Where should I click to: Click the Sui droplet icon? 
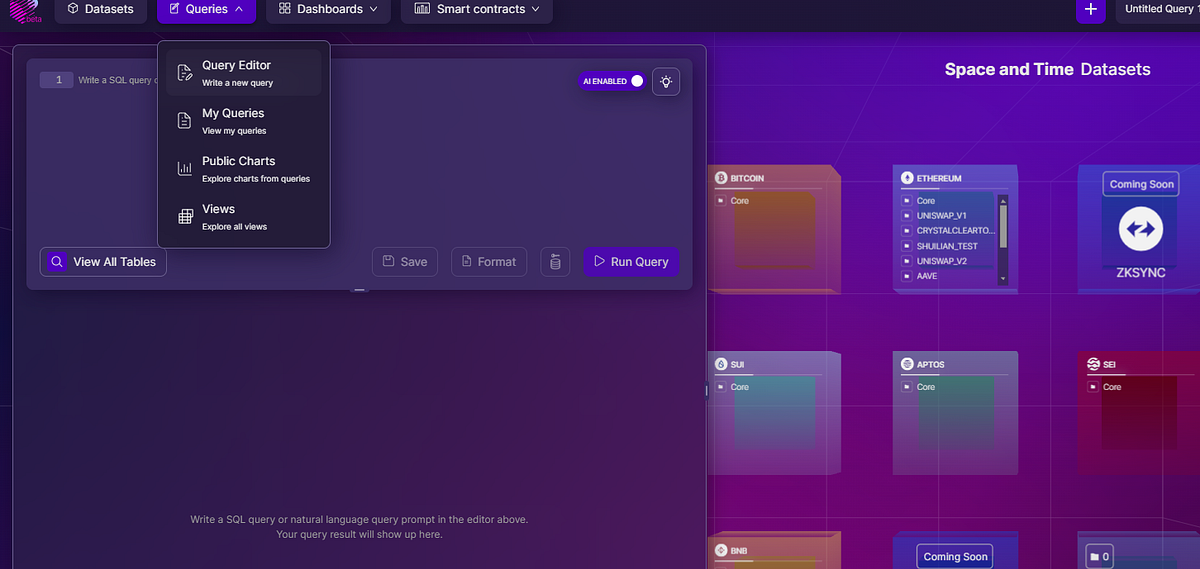tap(720, 364)
